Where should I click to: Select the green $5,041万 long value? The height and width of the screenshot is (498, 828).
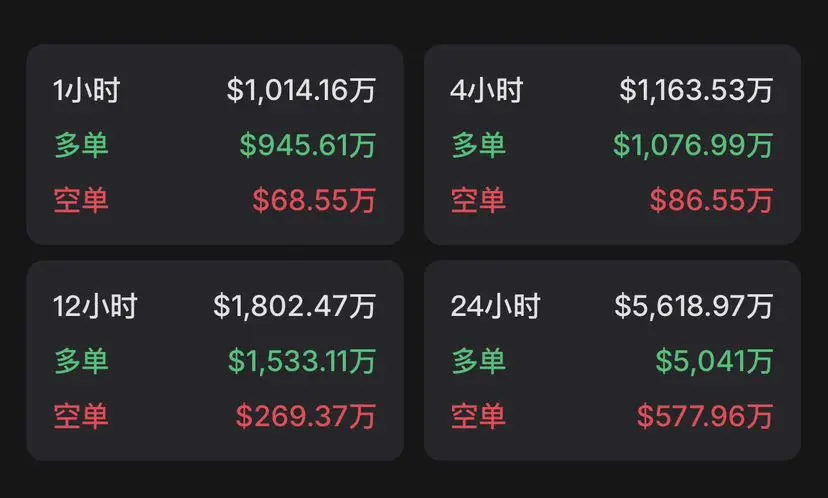(714, 361)
